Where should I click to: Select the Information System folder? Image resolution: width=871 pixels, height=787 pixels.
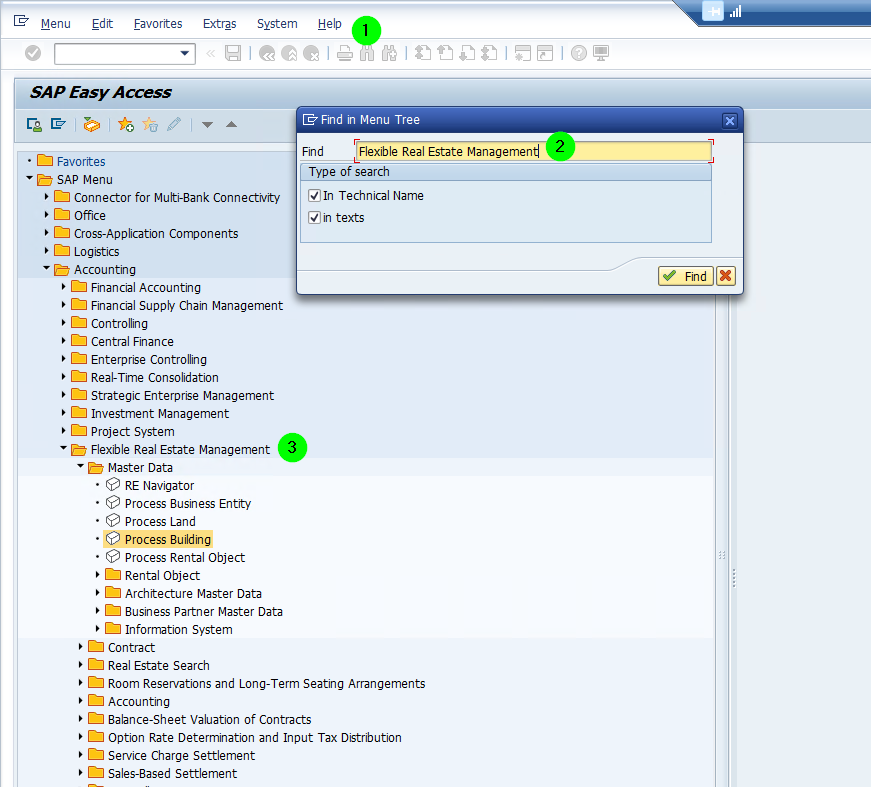tap(178, 630)
